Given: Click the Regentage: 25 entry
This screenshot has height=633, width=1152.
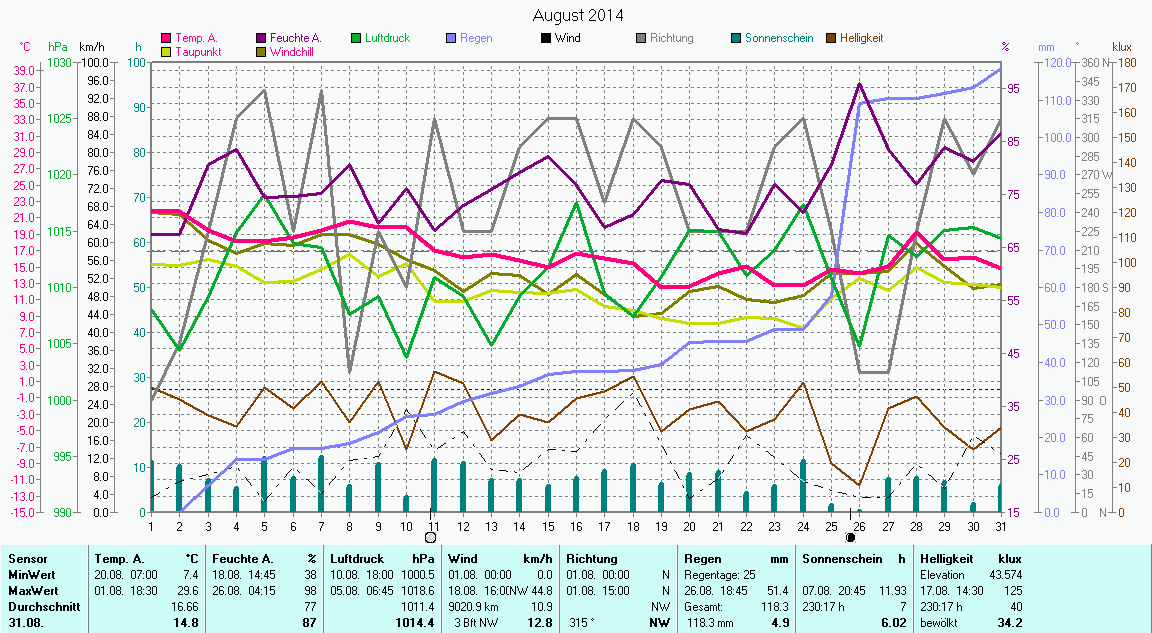Looking at the screenshot, I should click(x=720, y=575).
